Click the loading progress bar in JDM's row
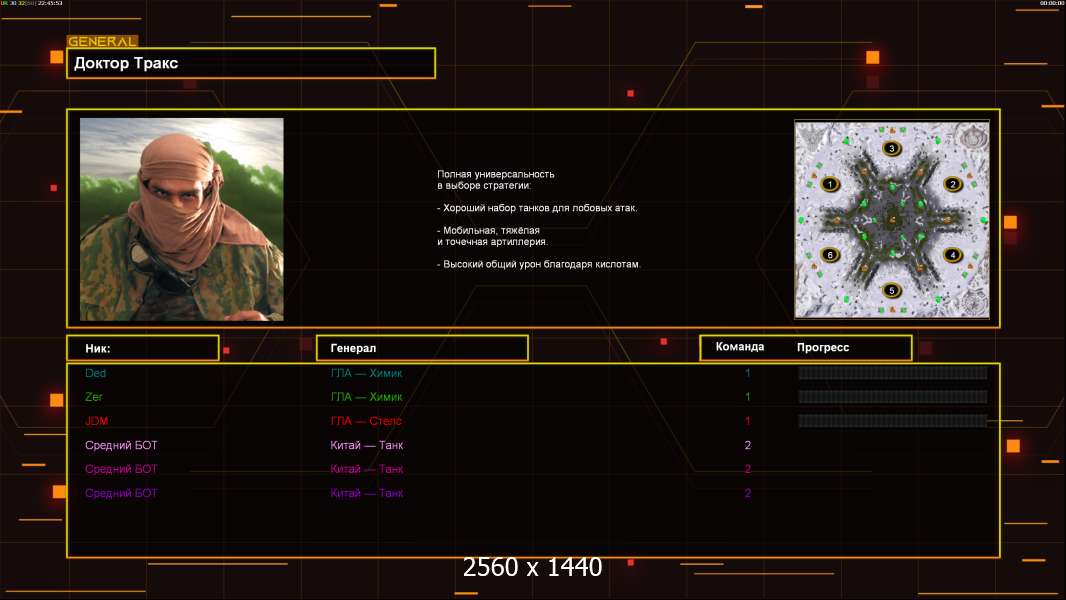Image resolution: width=1066 pixels, height=600 pixels. pyautogui.click(x=892, y=421)
